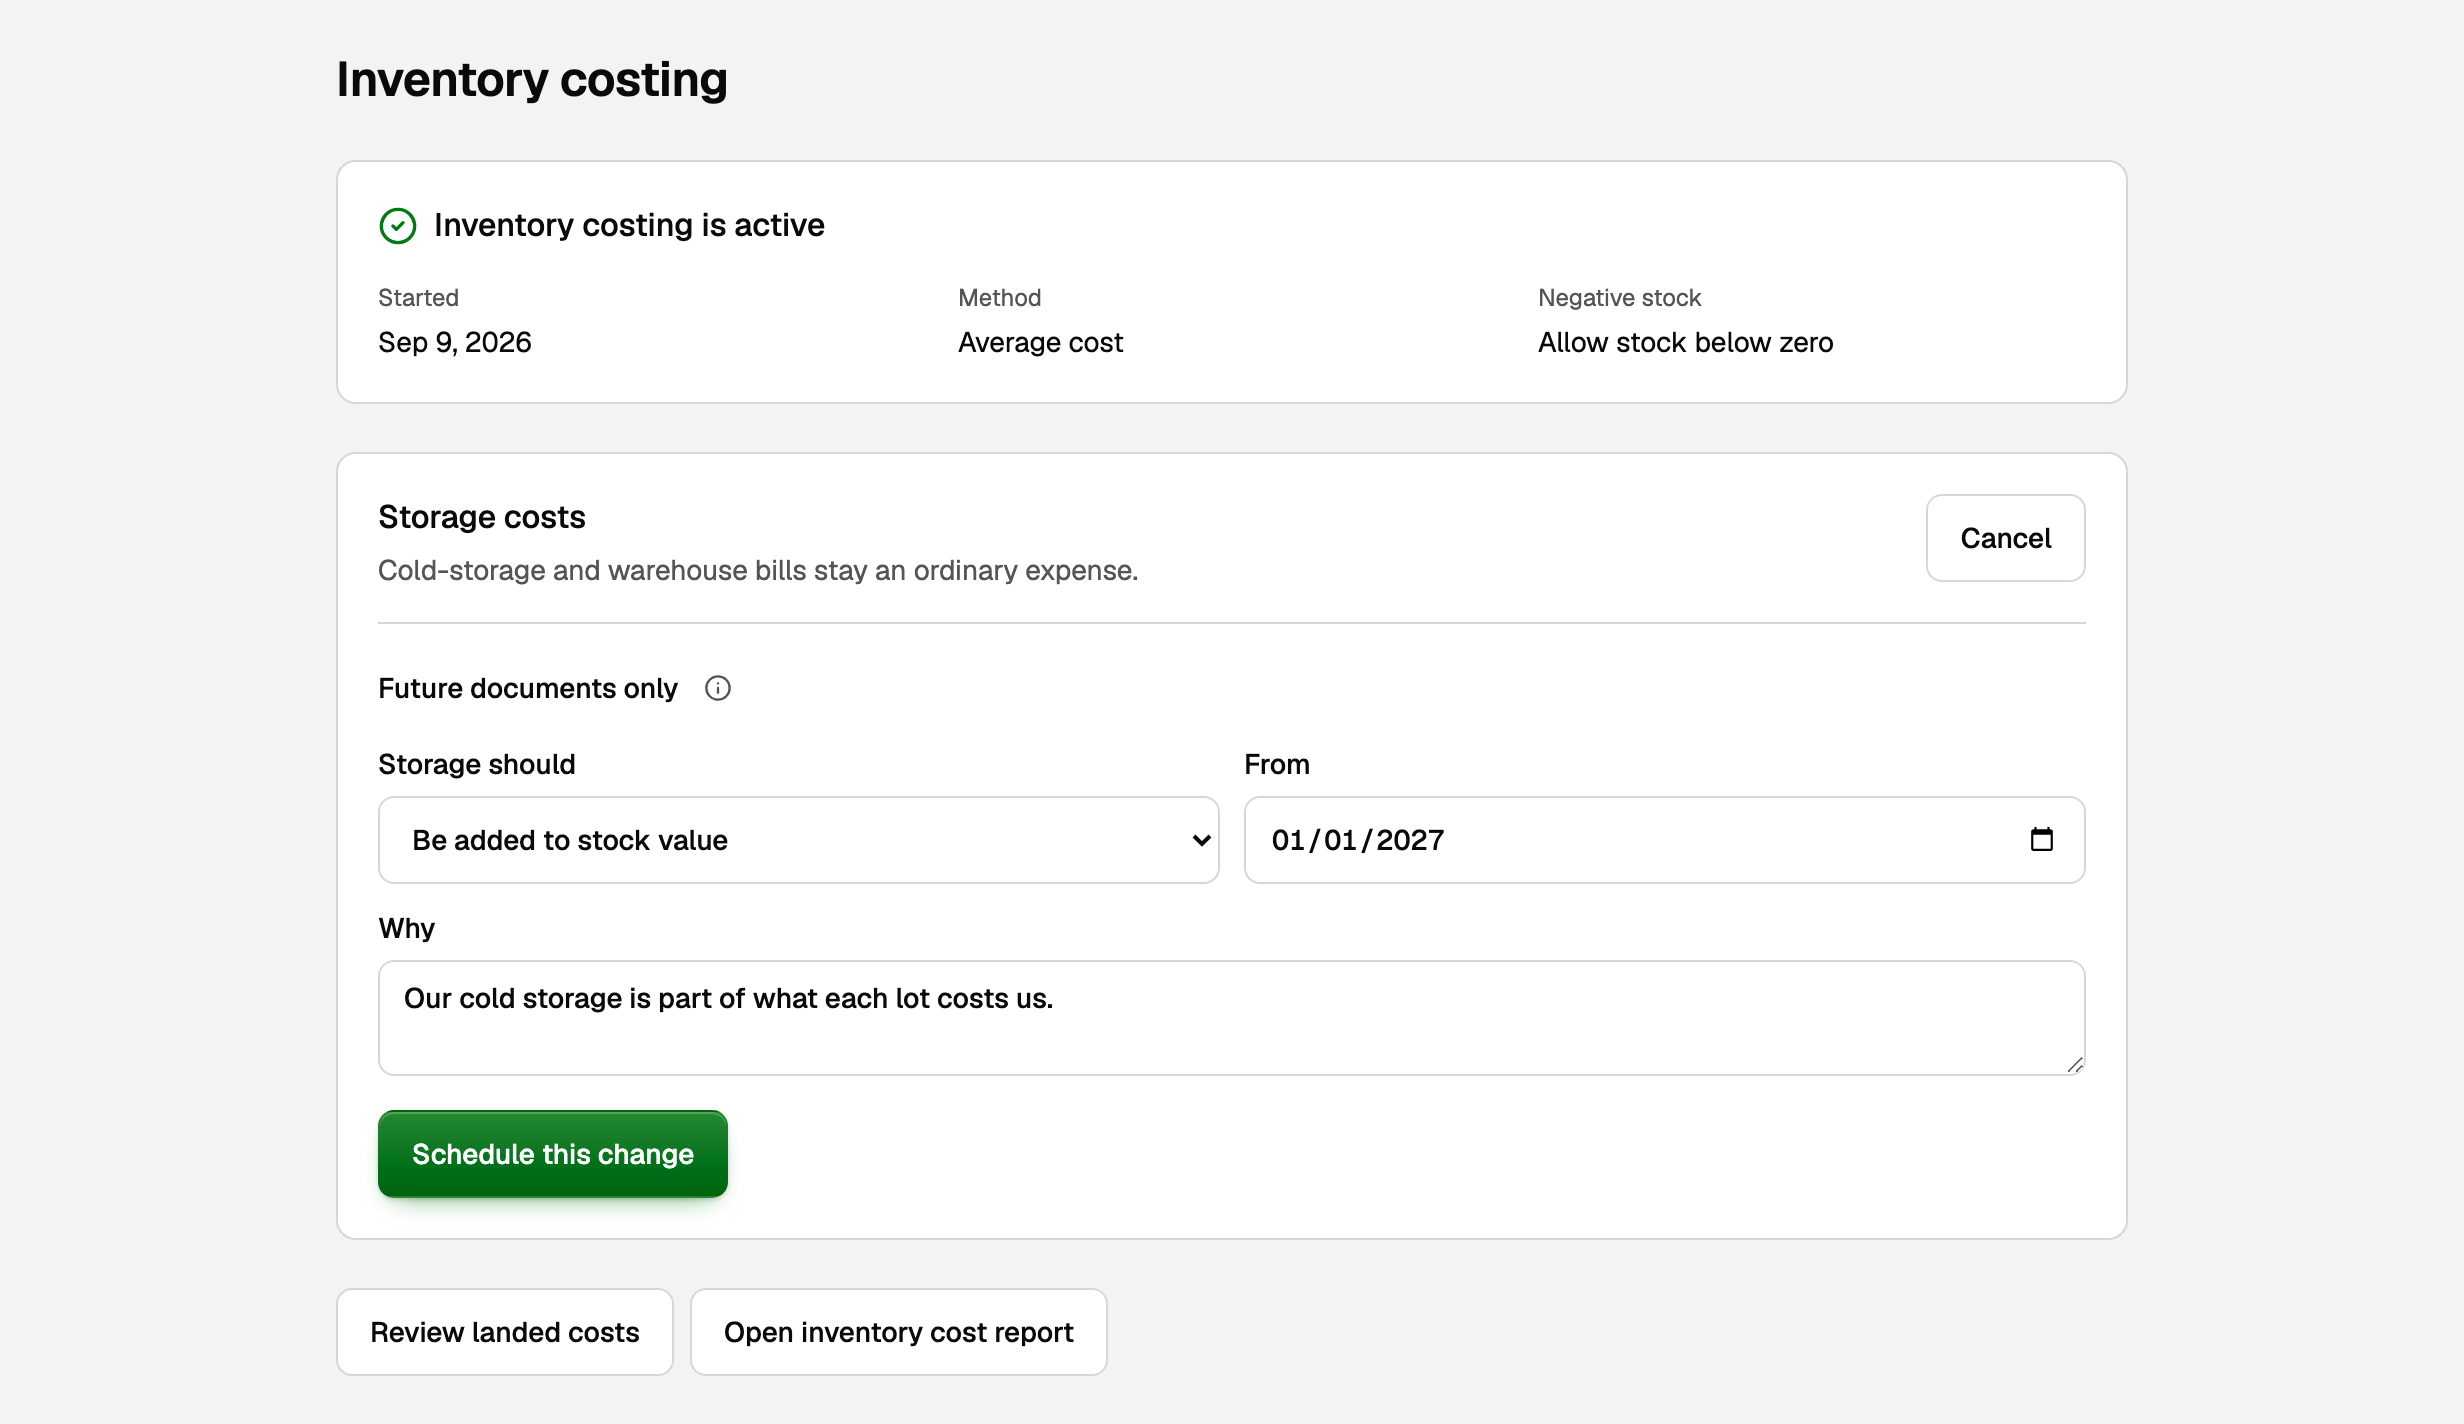Click the From date input field

[1664, 840]
